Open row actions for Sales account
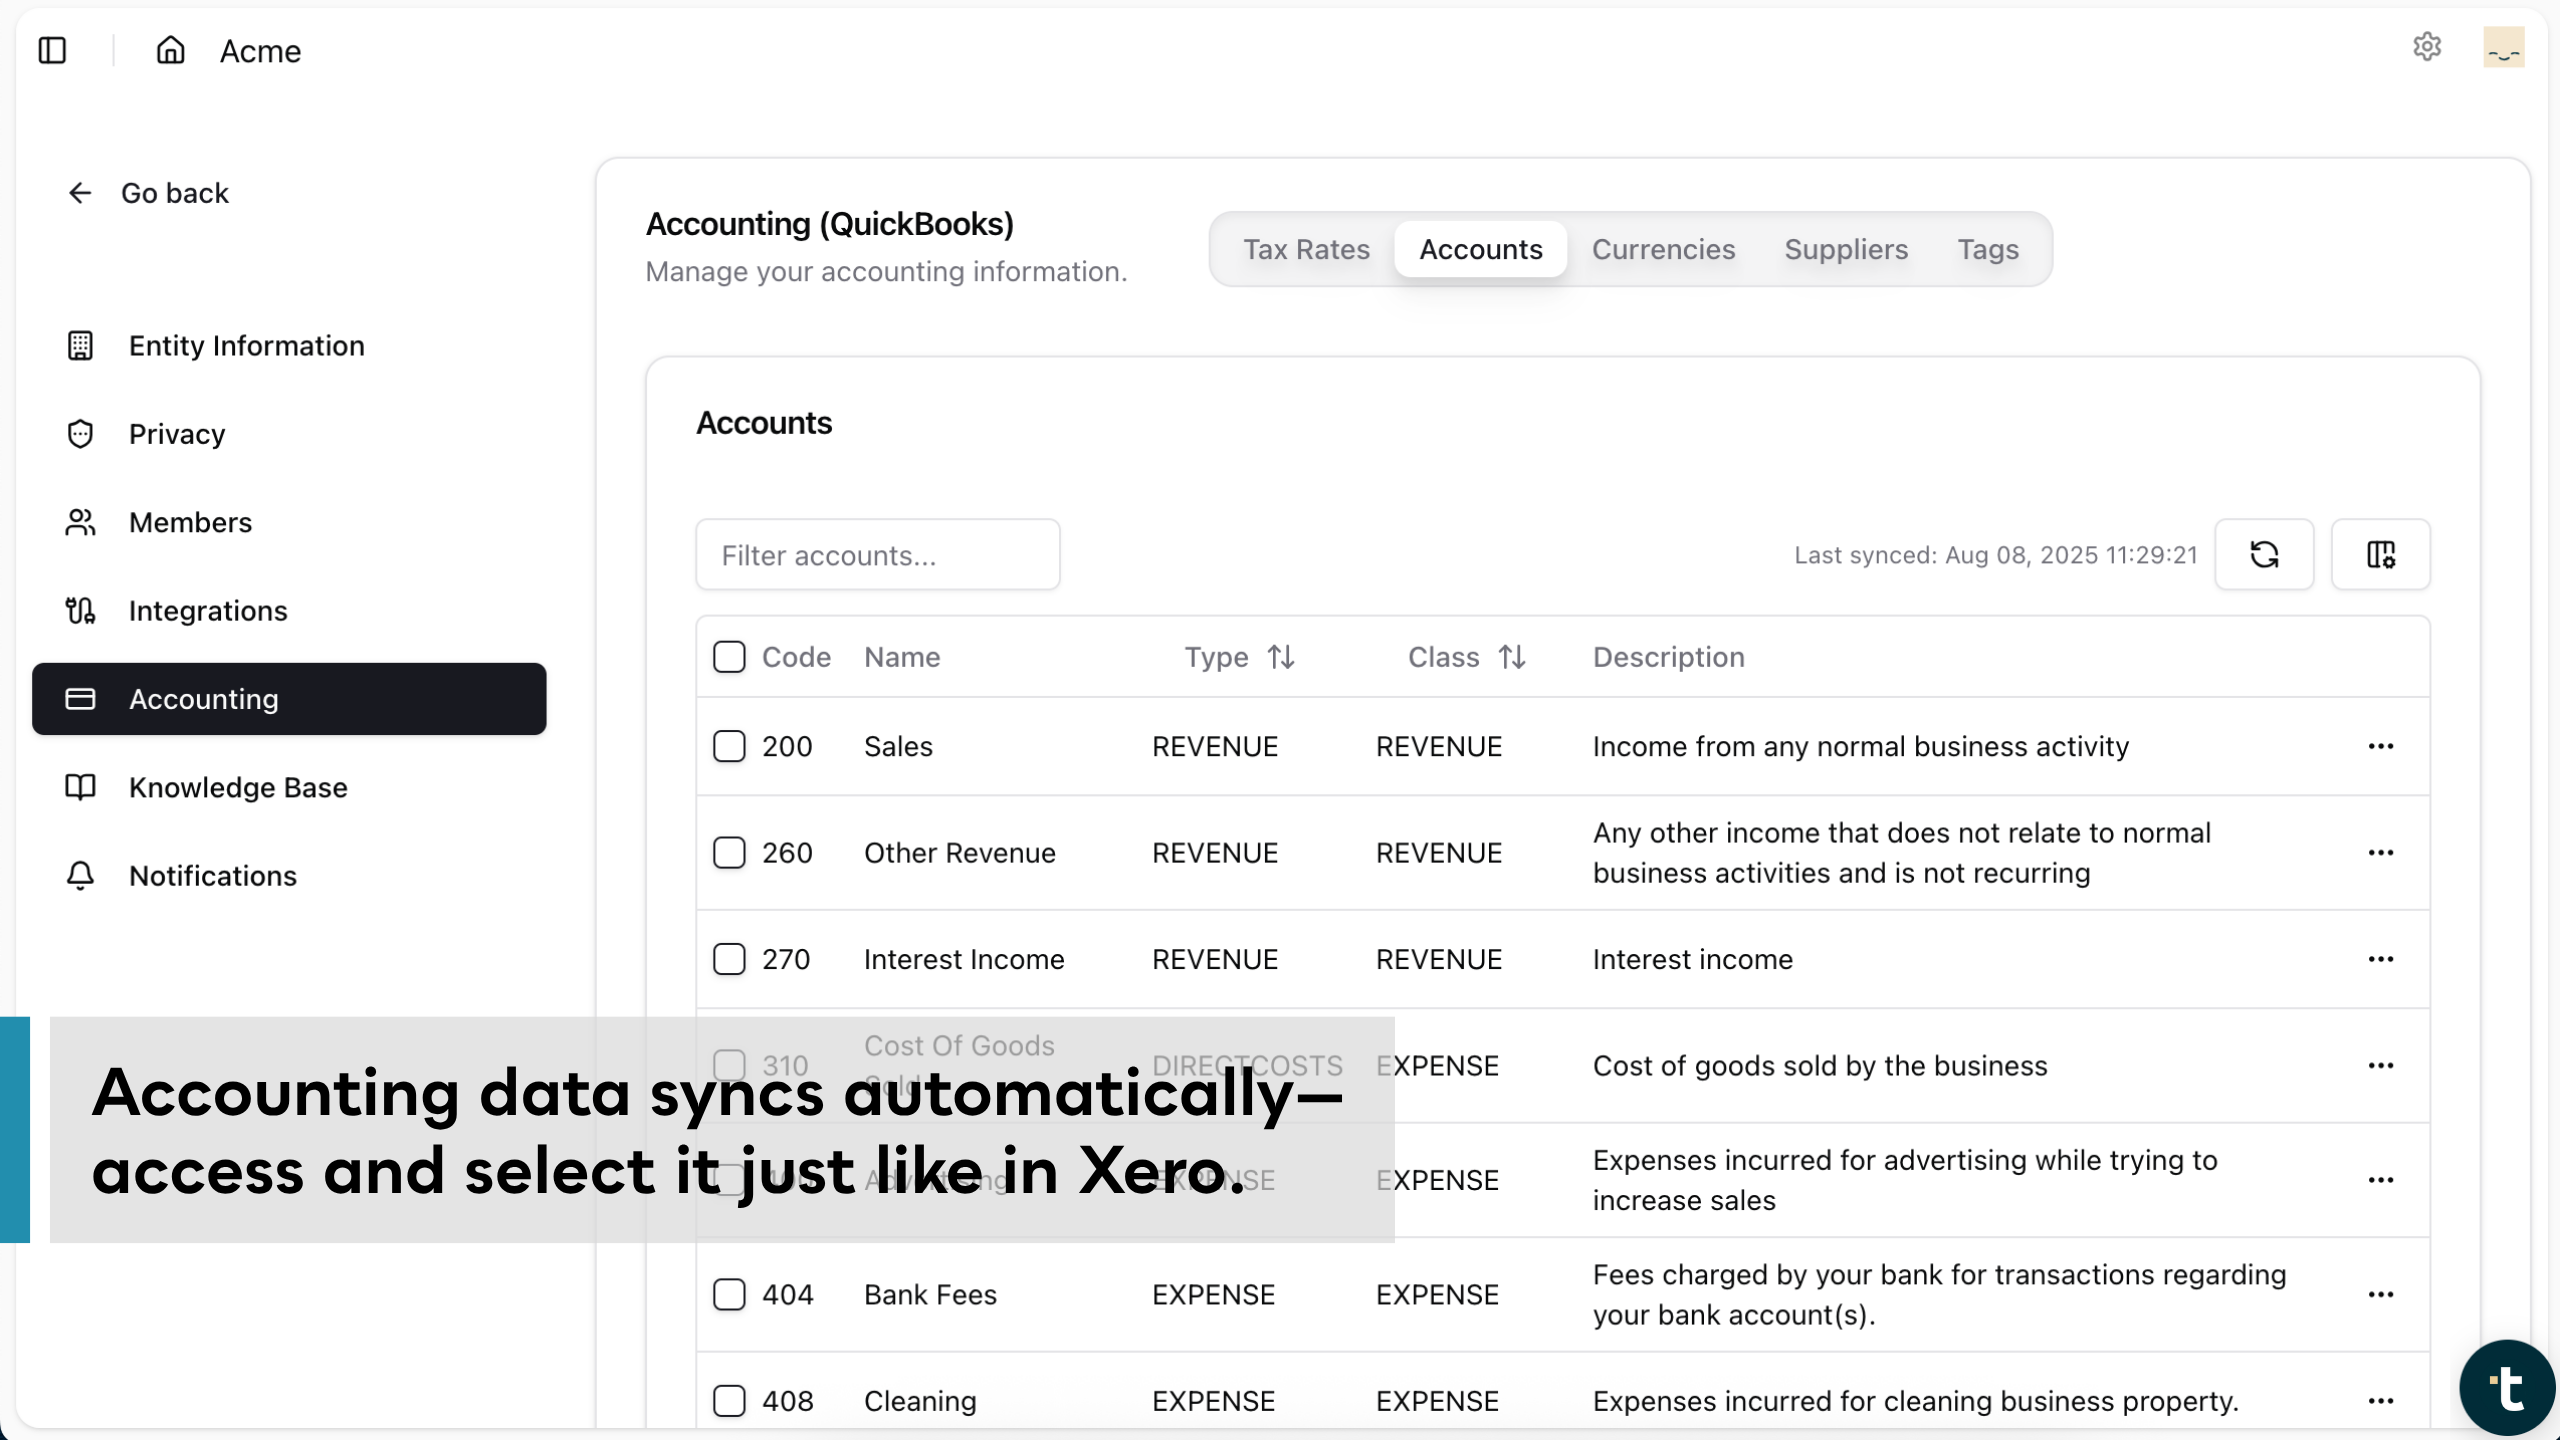 (2381, 746)
